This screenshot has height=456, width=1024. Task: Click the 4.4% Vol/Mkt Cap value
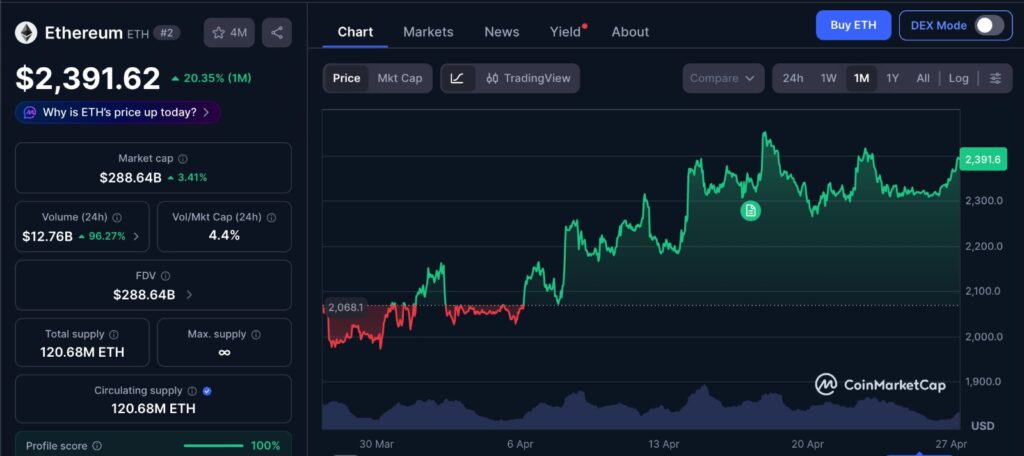[224, 236]
